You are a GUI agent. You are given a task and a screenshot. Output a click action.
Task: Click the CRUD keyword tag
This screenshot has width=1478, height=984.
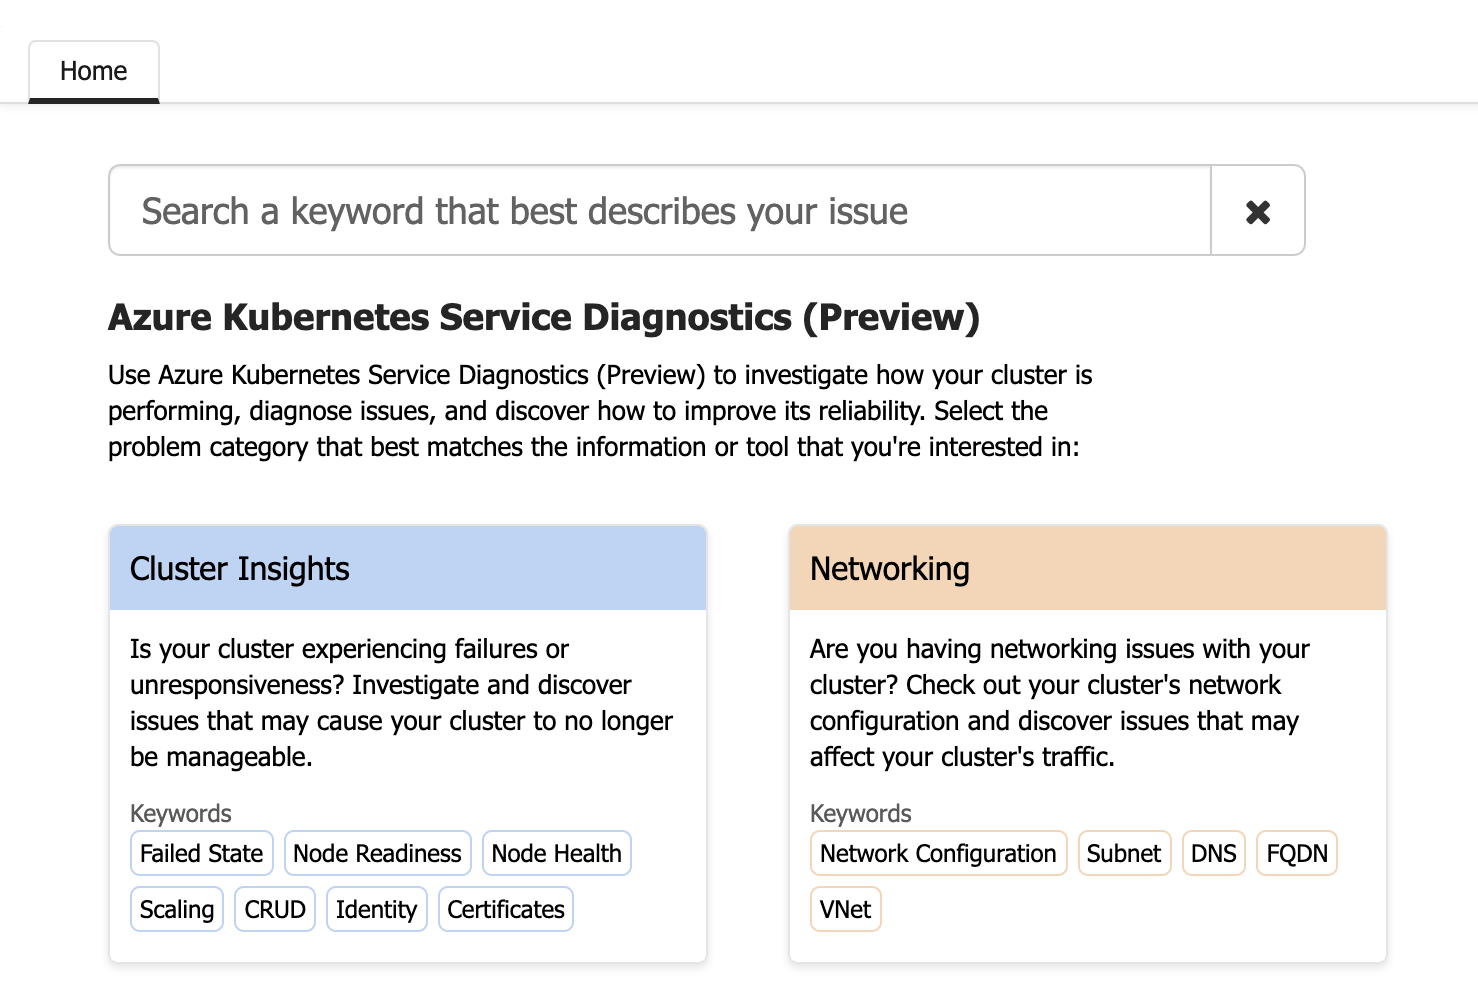tap(275, 909)
